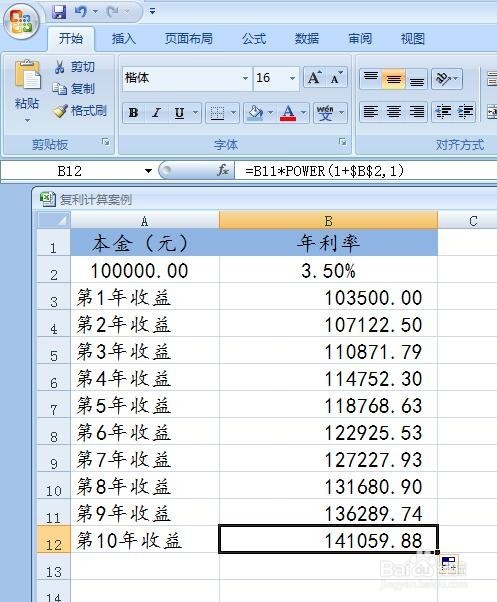Toggle Align Text Left

coord(370,112)
